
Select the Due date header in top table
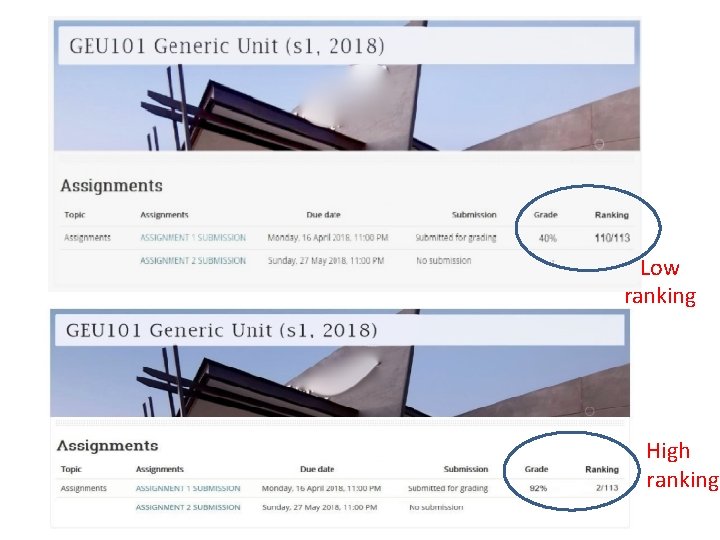(x=323, y=214)
